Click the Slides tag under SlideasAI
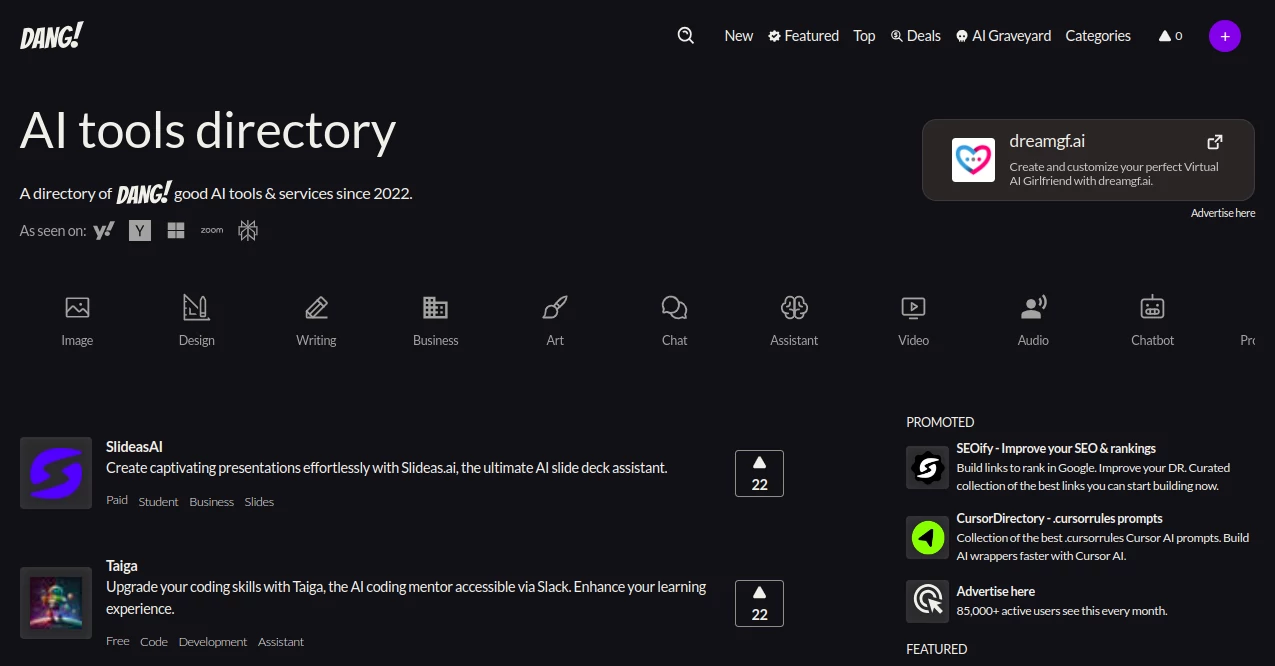The height and width of the screenshot is (666, 1275). tap(259, 502)
